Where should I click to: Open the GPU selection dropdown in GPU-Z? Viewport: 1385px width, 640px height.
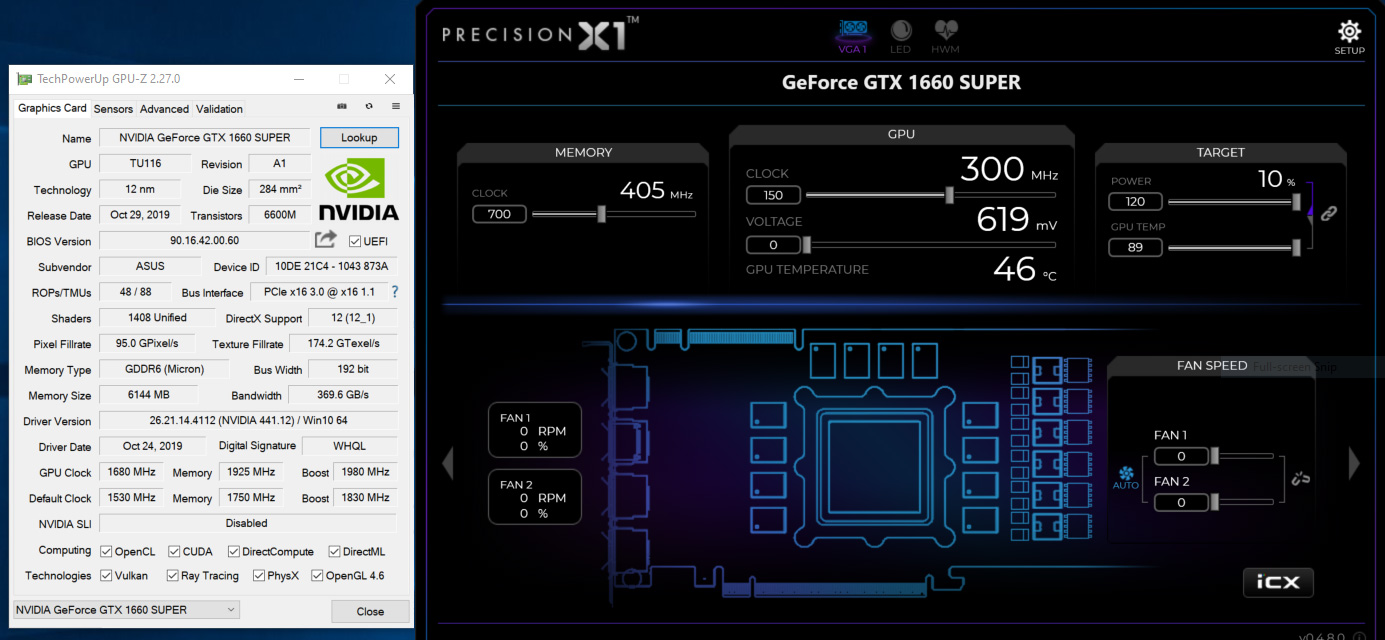126,610
